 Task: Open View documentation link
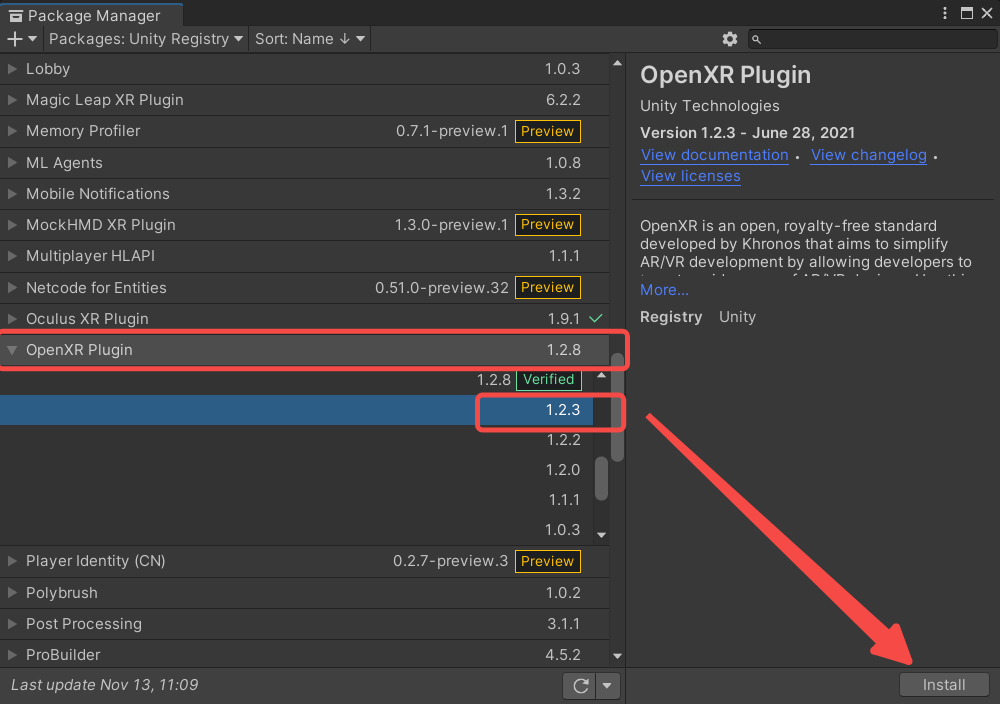coord(714,155)
